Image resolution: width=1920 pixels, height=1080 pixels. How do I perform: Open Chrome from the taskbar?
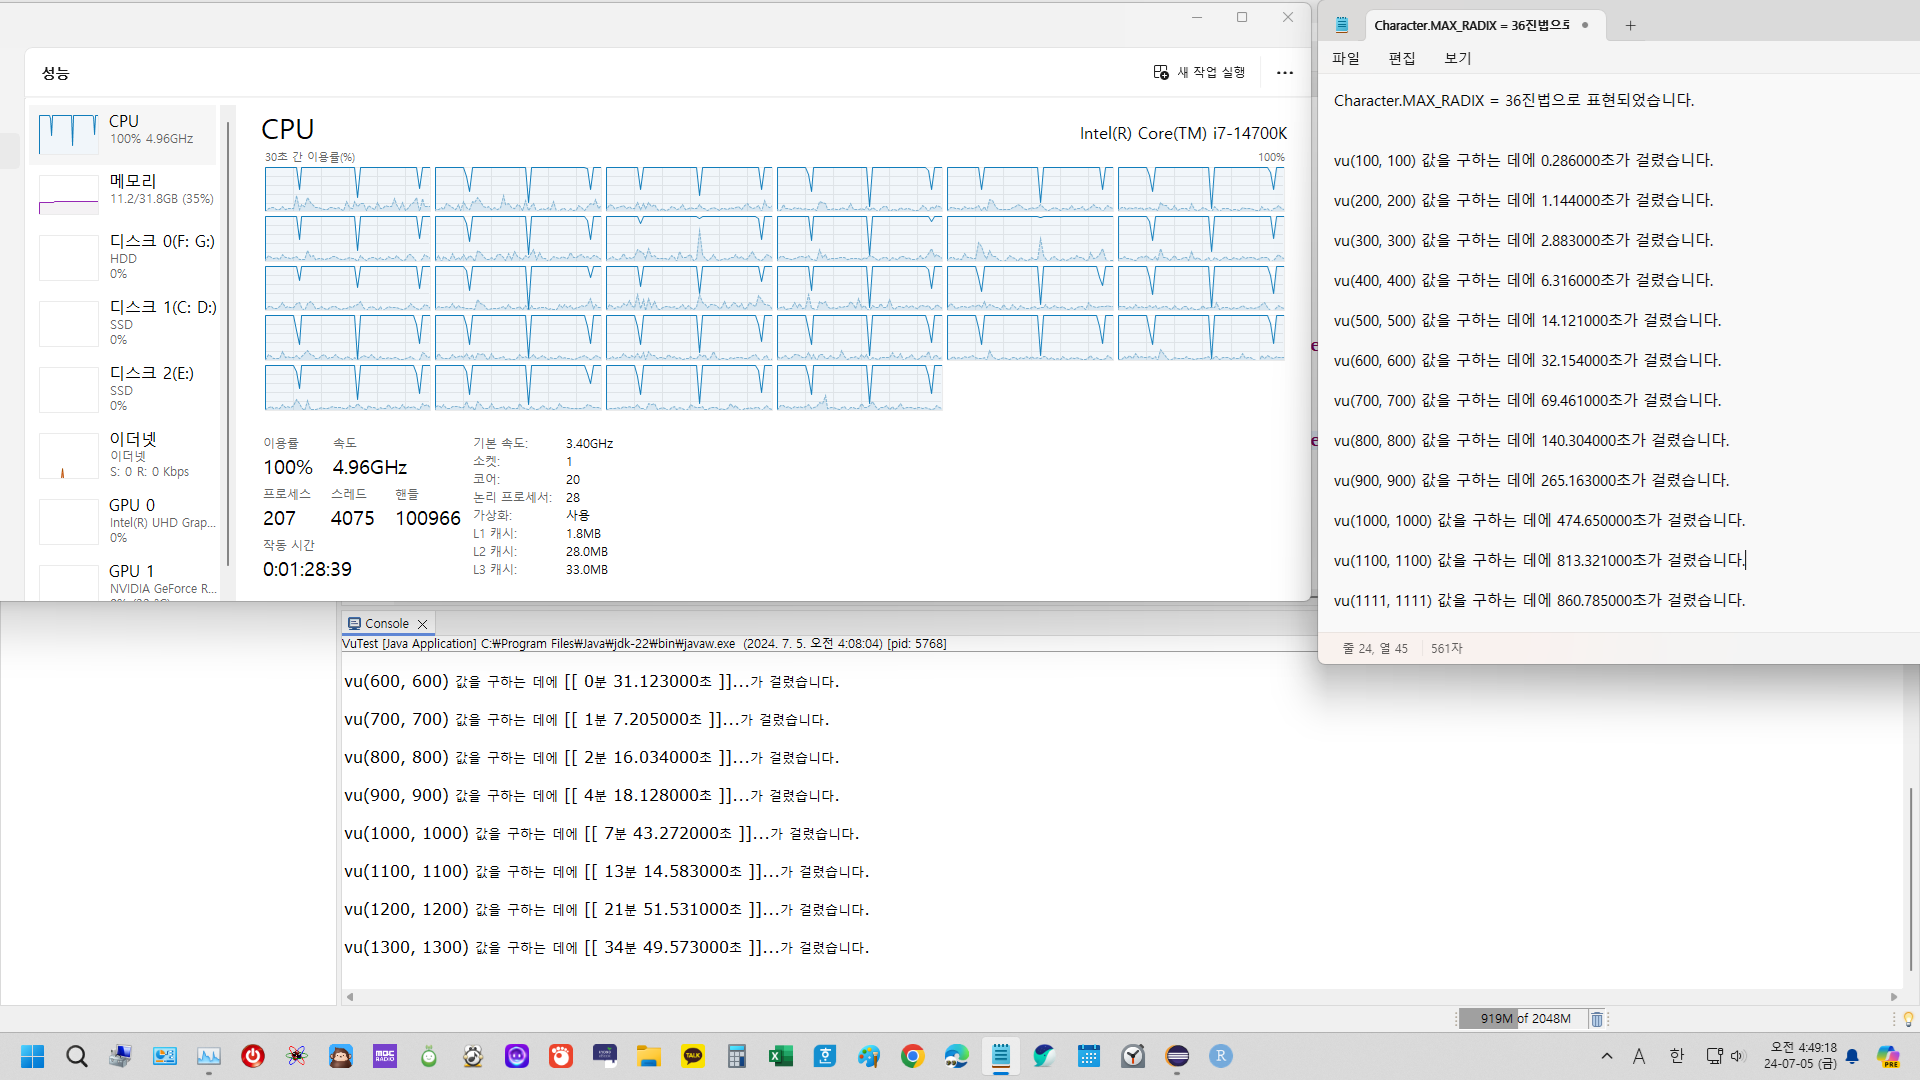tap(912, 1056)
